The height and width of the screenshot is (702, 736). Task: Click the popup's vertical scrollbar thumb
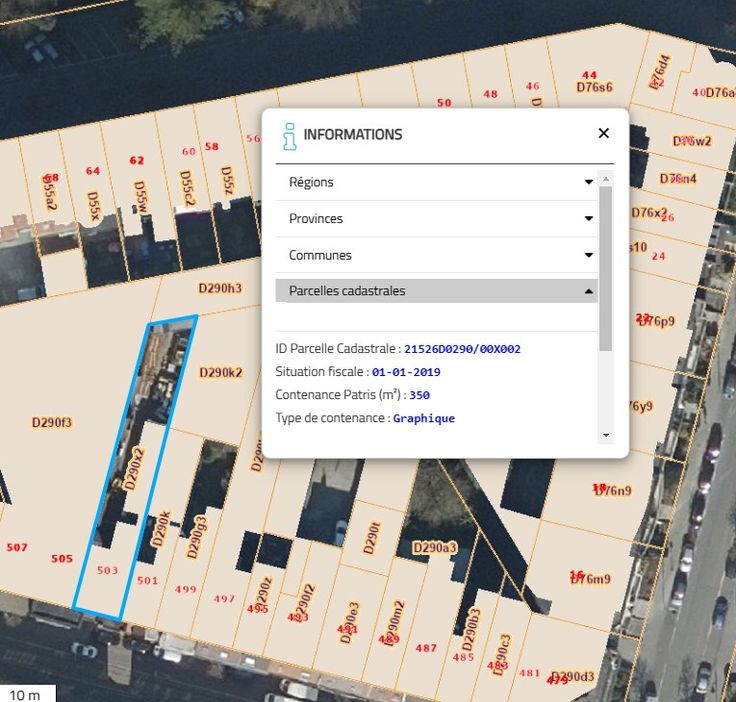[x=605, y=267]
